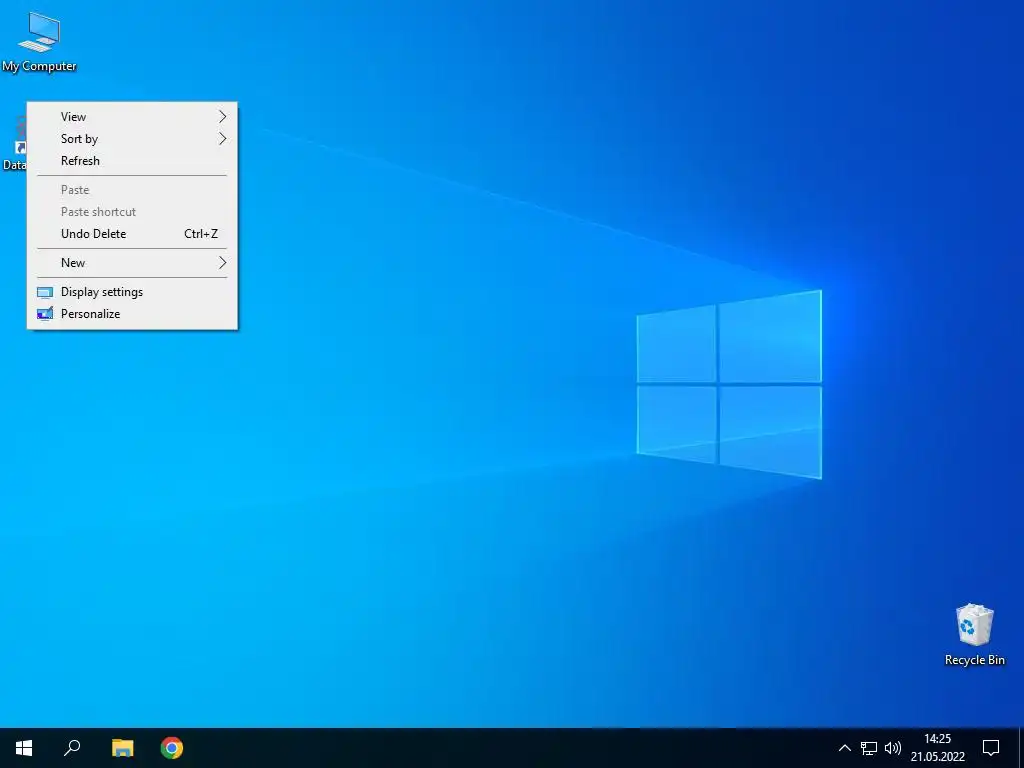Expand the New submenu
This screenshot has width=1024, height=768.
pyautogui.click(x=132, y=263)
